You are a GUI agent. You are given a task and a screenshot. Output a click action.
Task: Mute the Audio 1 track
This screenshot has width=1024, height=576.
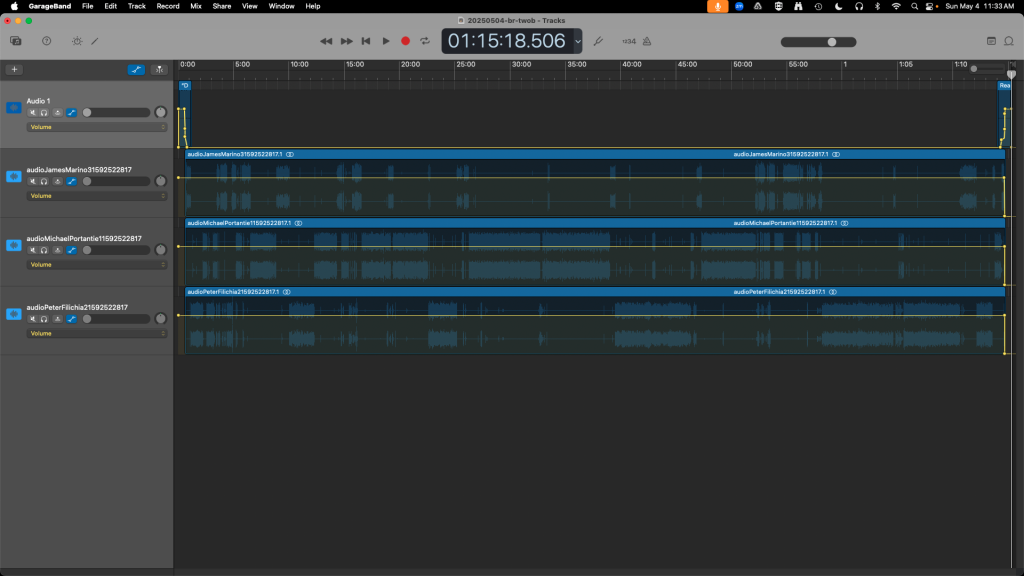point(33,113)
